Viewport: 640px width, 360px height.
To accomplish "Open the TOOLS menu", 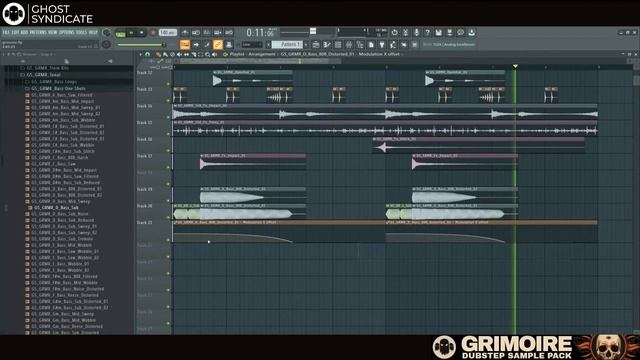I will coord(81,32).
